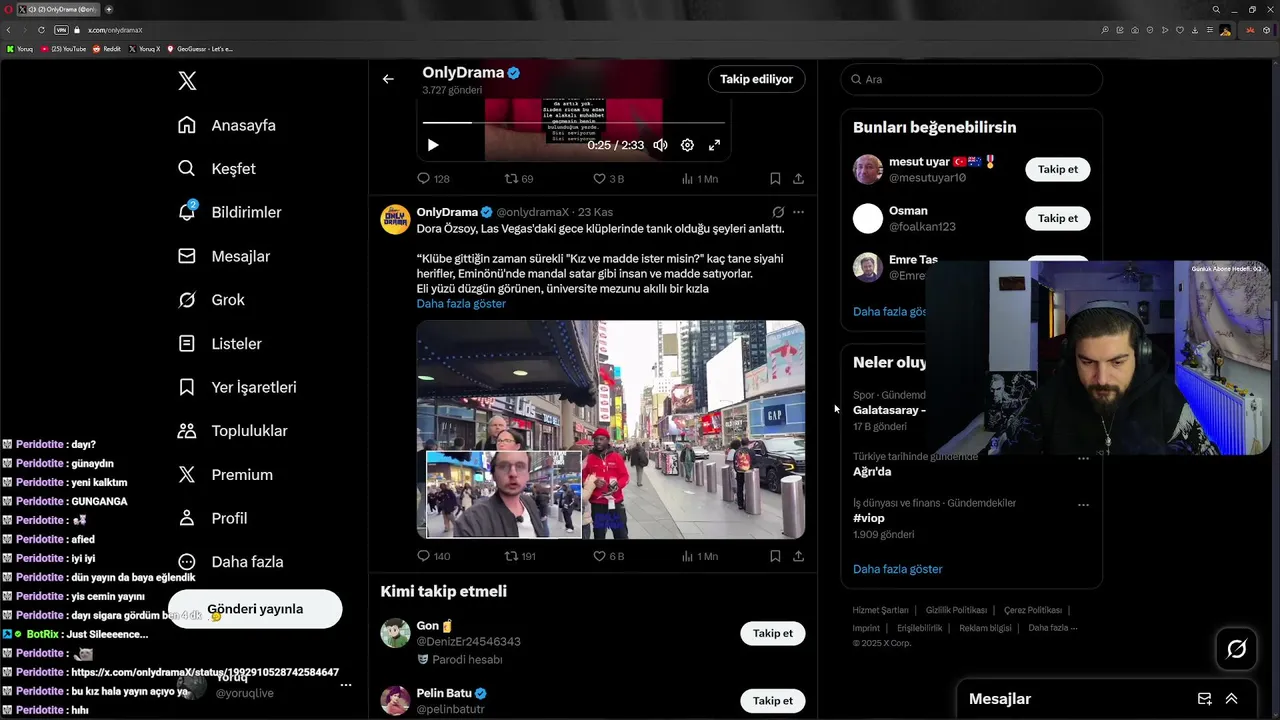Open Yer İşaretleri bookmarks
1280x720 pixels.
(x=237, y=387)
